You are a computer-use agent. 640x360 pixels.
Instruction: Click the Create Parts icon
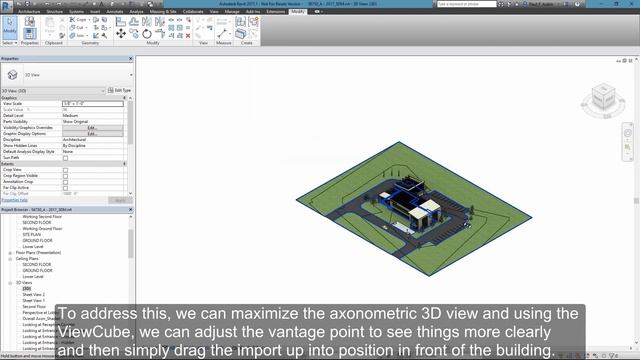(x=240, y=33)
